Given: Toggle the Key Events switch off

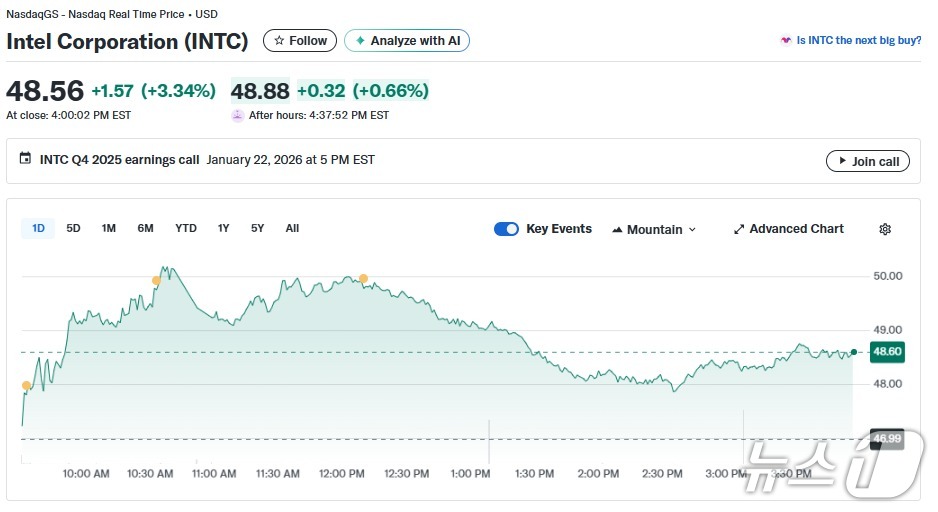Looking at the screenshot, I should click(x=506, y=229).
